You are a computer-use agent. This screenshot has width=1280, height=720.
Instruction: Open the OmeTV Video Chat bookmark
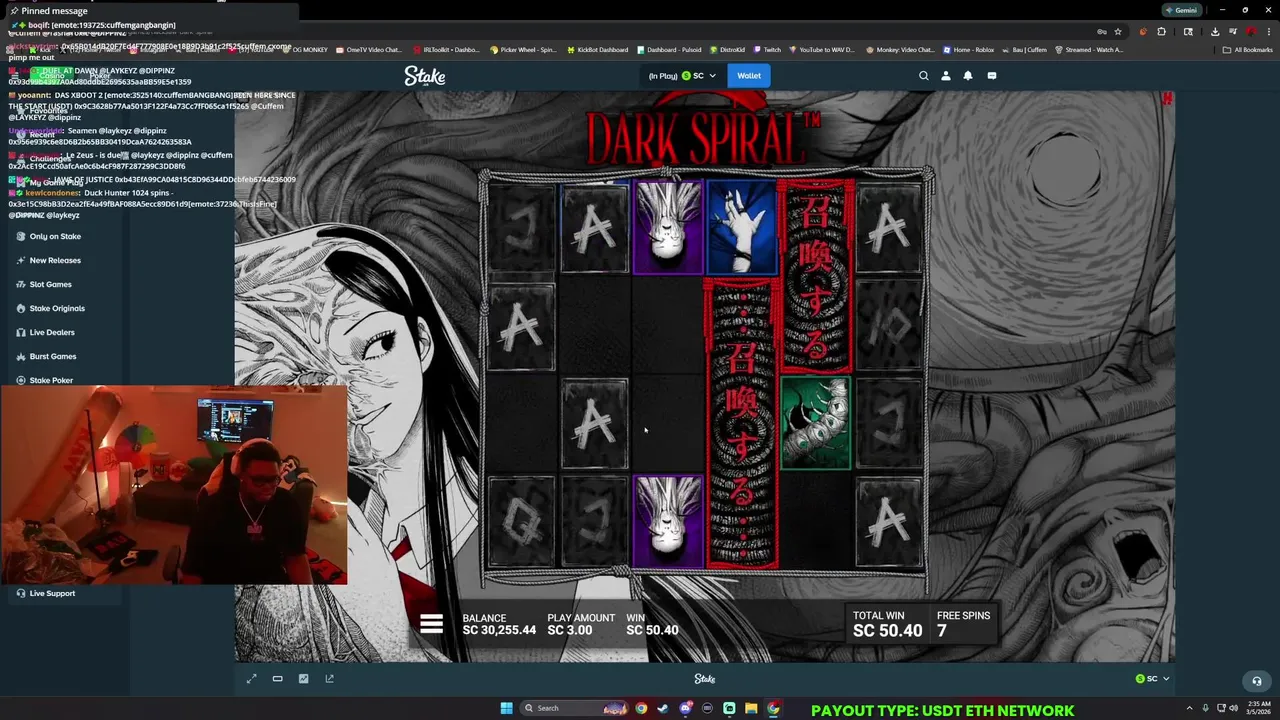(369, 49)
